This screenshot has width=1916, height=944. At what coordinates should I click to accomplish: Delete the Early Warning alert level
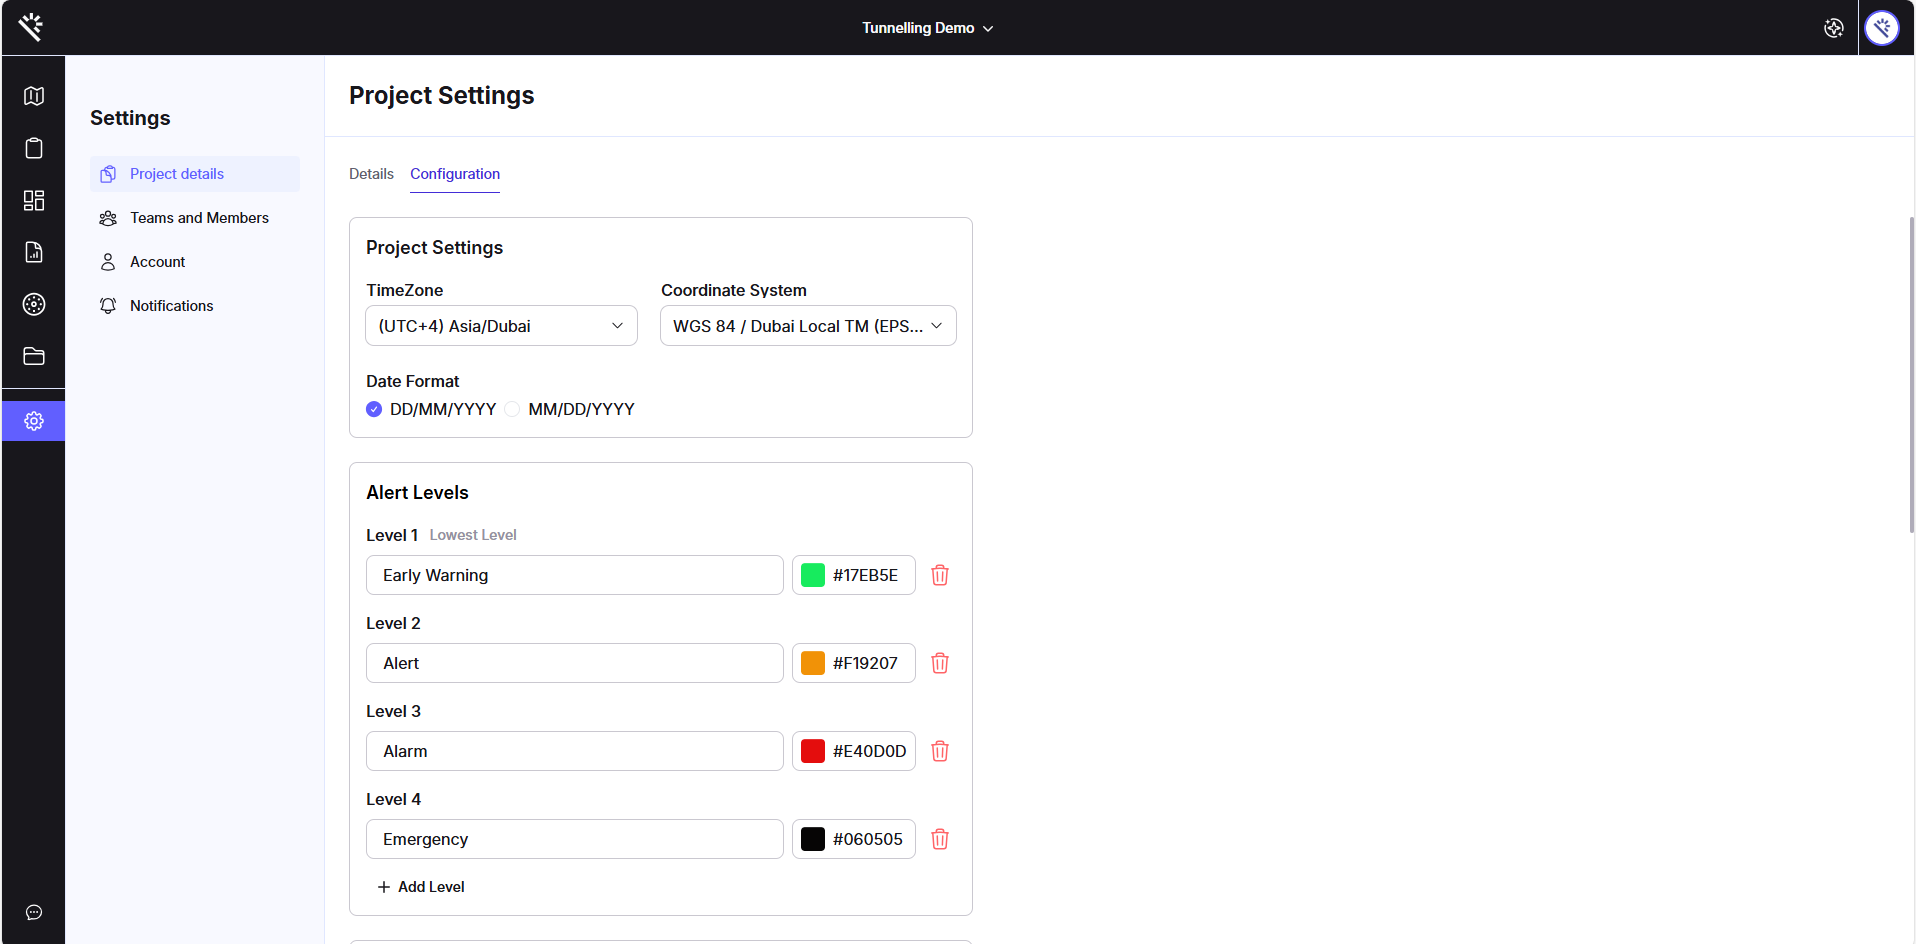click(x=940, y=575)
